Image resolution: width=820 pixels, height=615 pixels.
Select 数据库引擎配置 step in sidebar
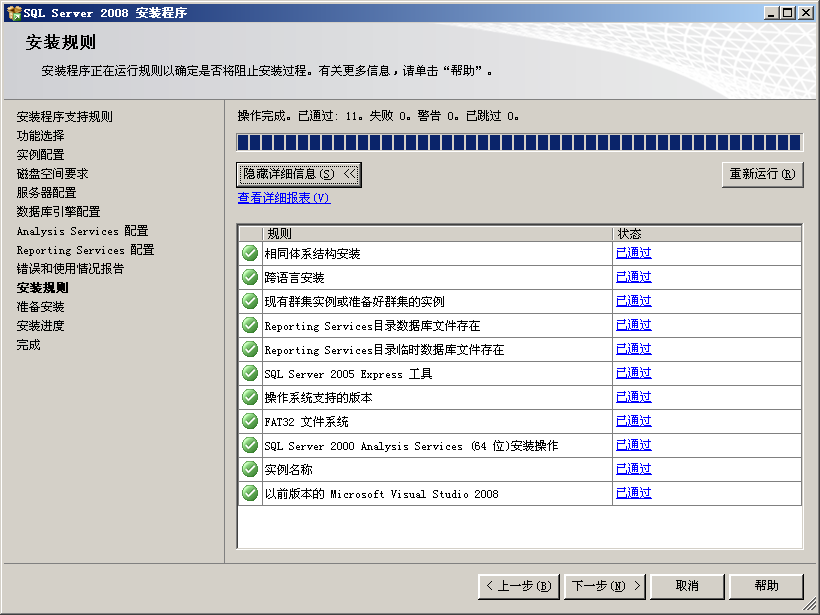tap(58, 212)
